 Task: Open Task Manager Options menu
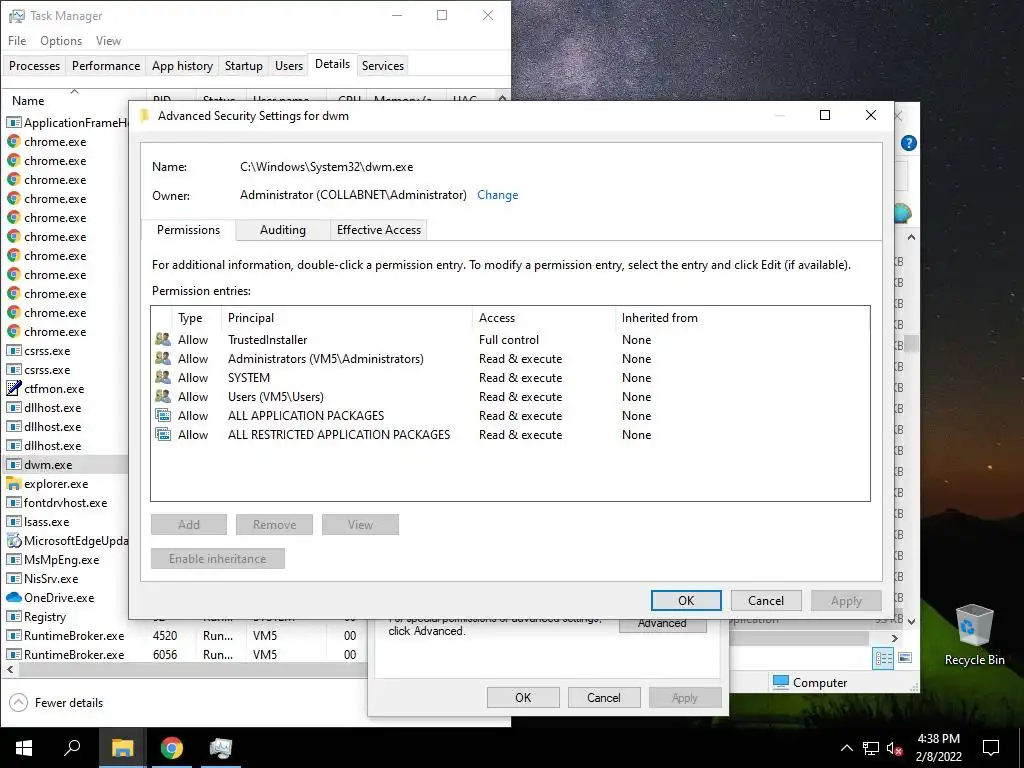(61, 40)
